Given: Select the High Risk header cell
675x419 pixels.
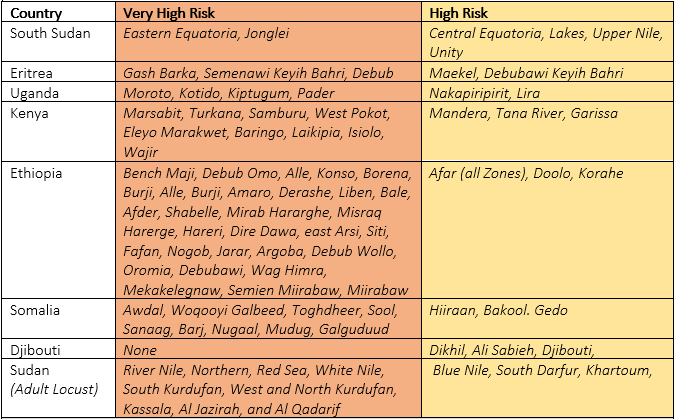Looking at the screenshot, I should click(x=547, y=12).
